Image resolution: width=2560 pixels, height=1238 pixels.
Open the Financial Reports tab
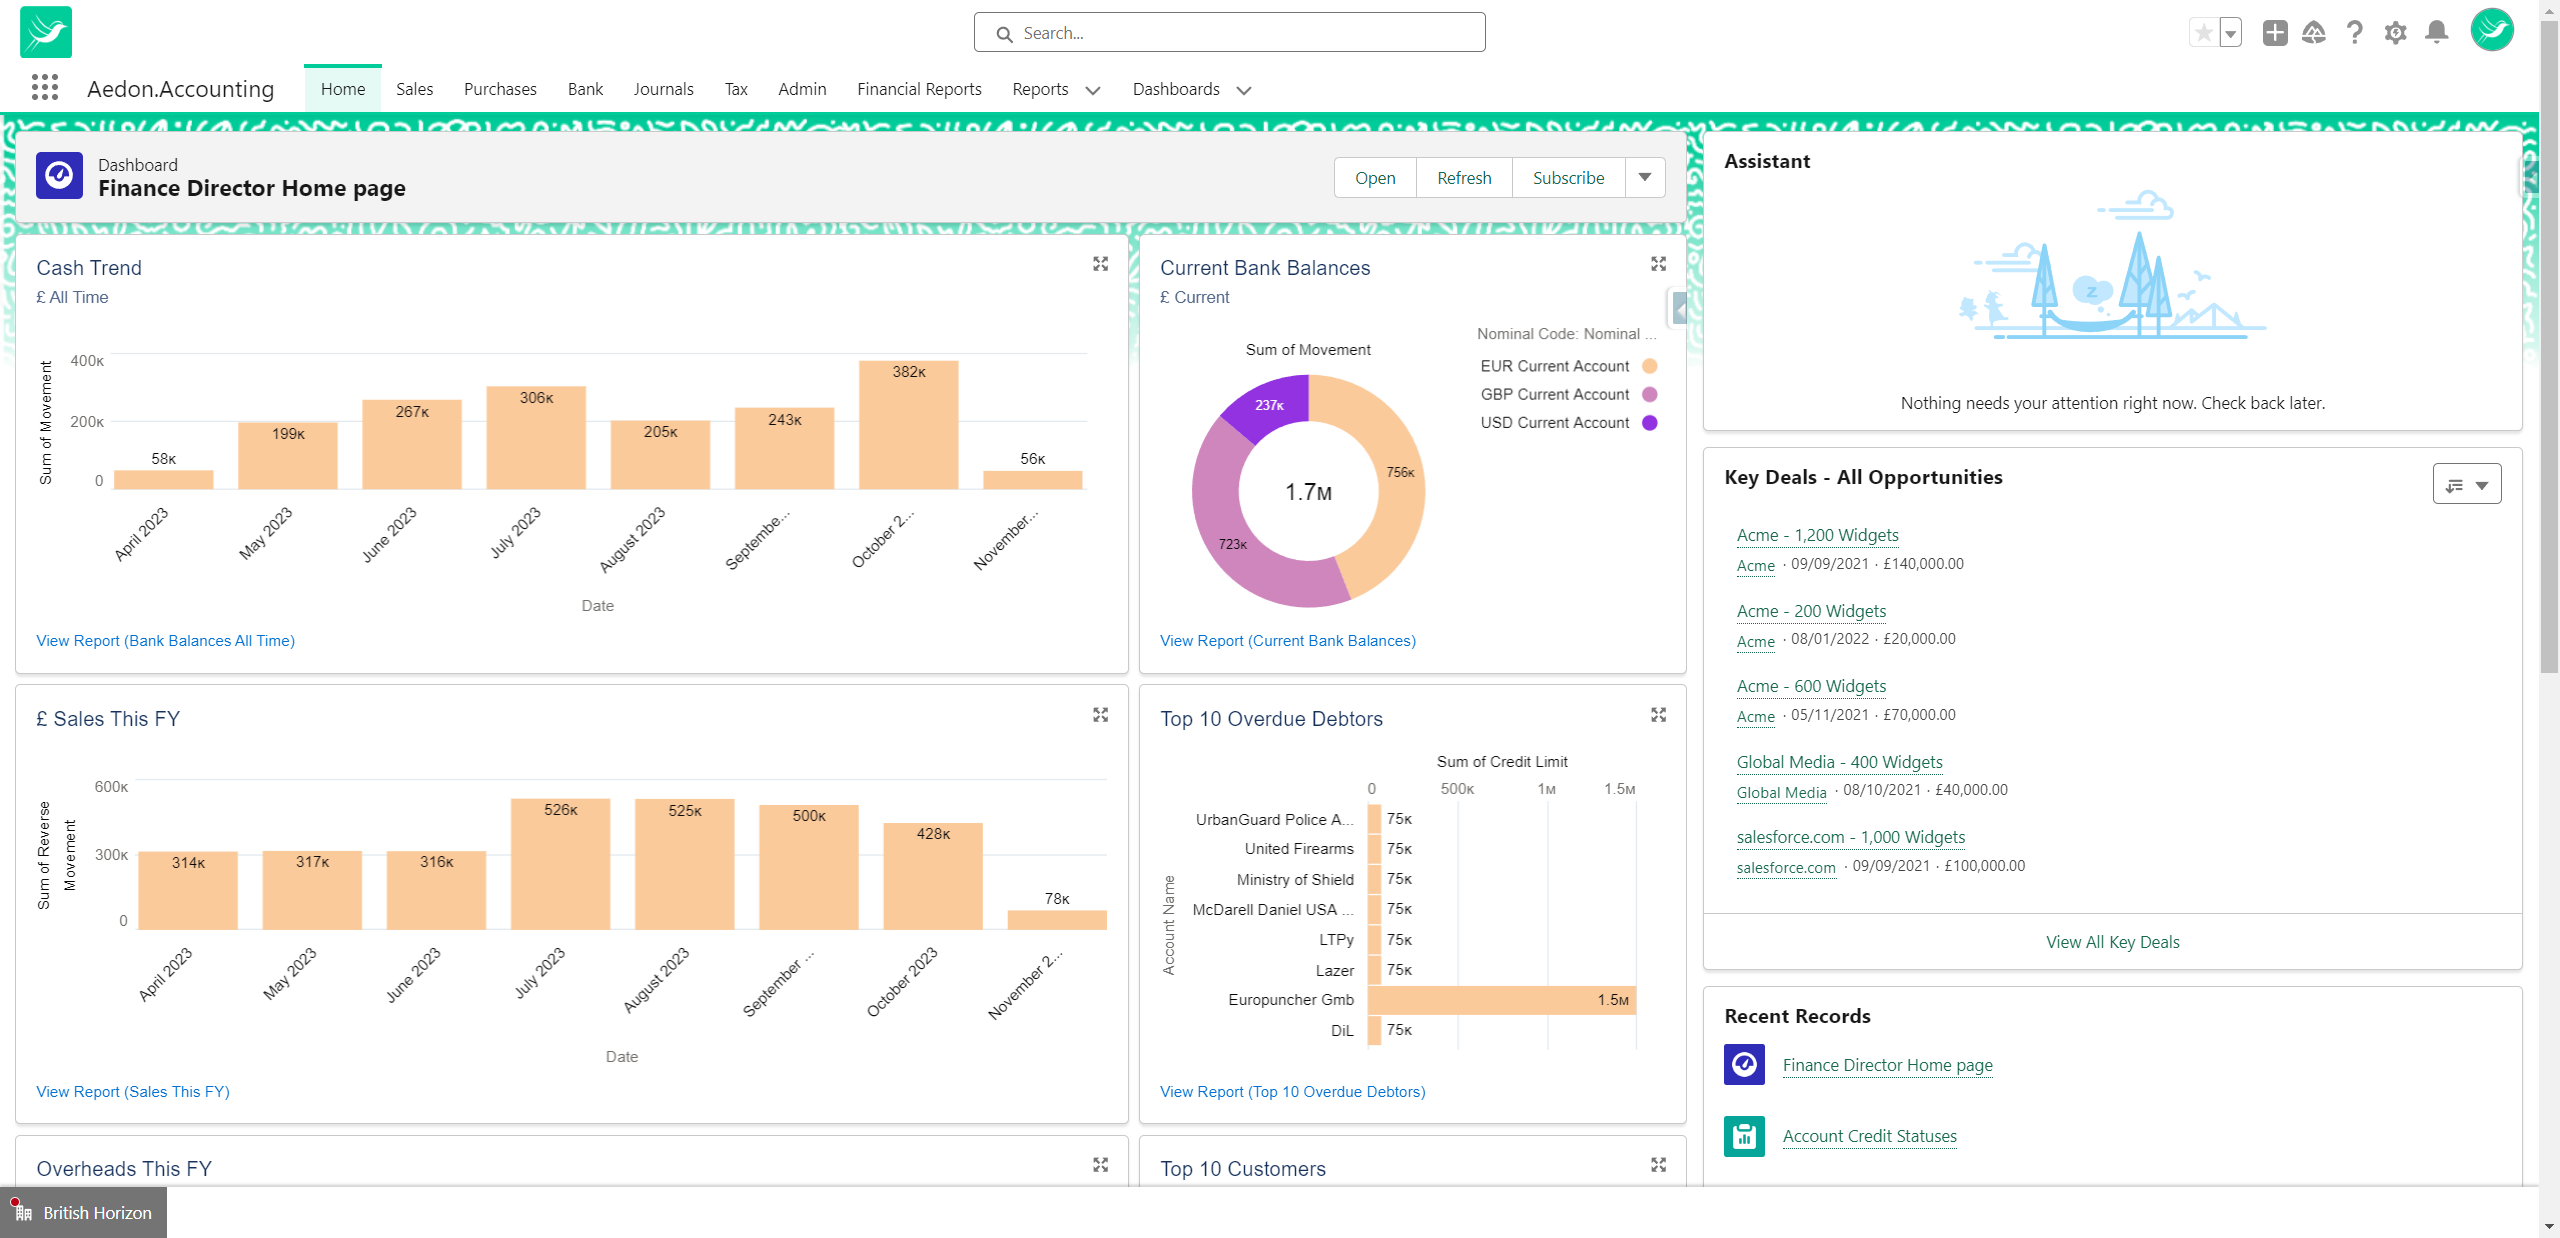click(919, 89)
